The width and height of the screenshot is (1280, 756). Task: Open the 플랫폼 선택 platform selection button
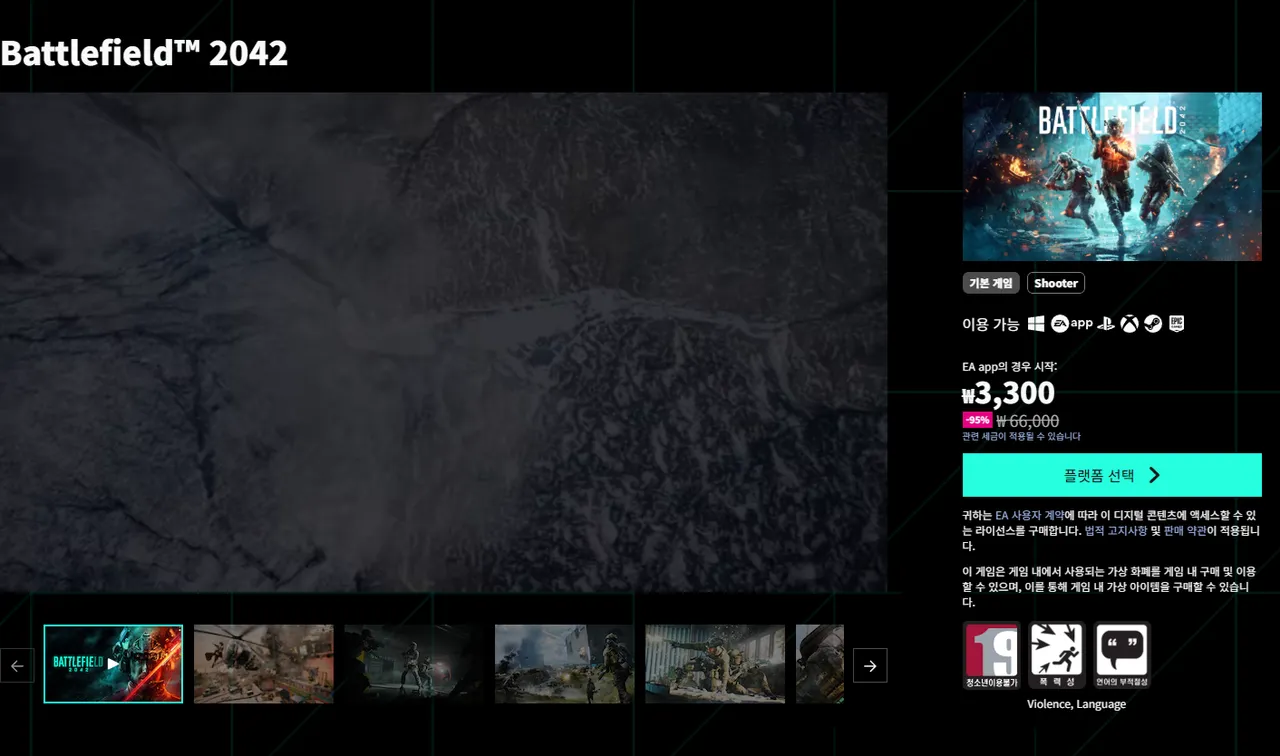(x=1112, y=475)
